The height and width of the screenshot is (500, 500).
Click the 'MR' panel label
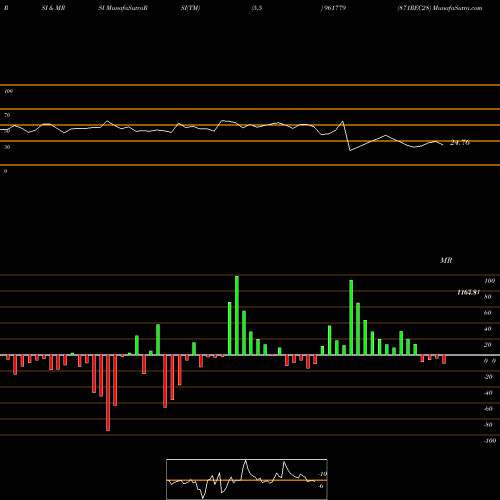[x=446, y=260]
